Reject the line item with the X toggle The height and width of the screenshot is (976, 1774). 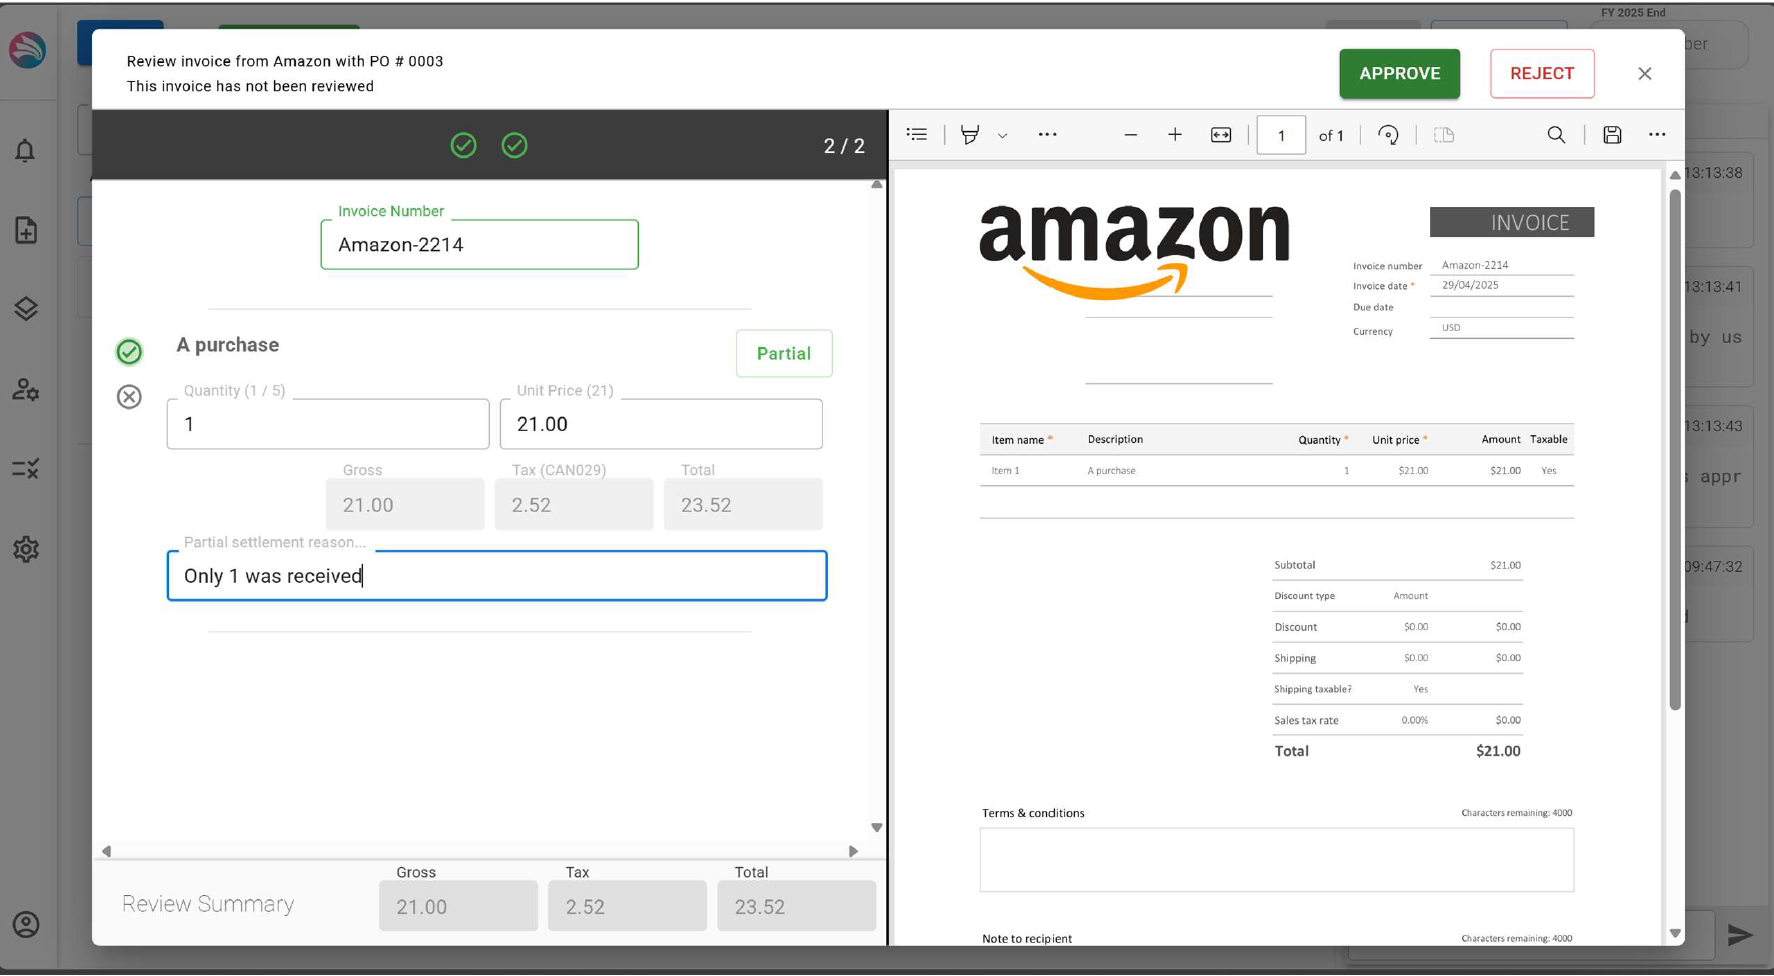[129, 397]
